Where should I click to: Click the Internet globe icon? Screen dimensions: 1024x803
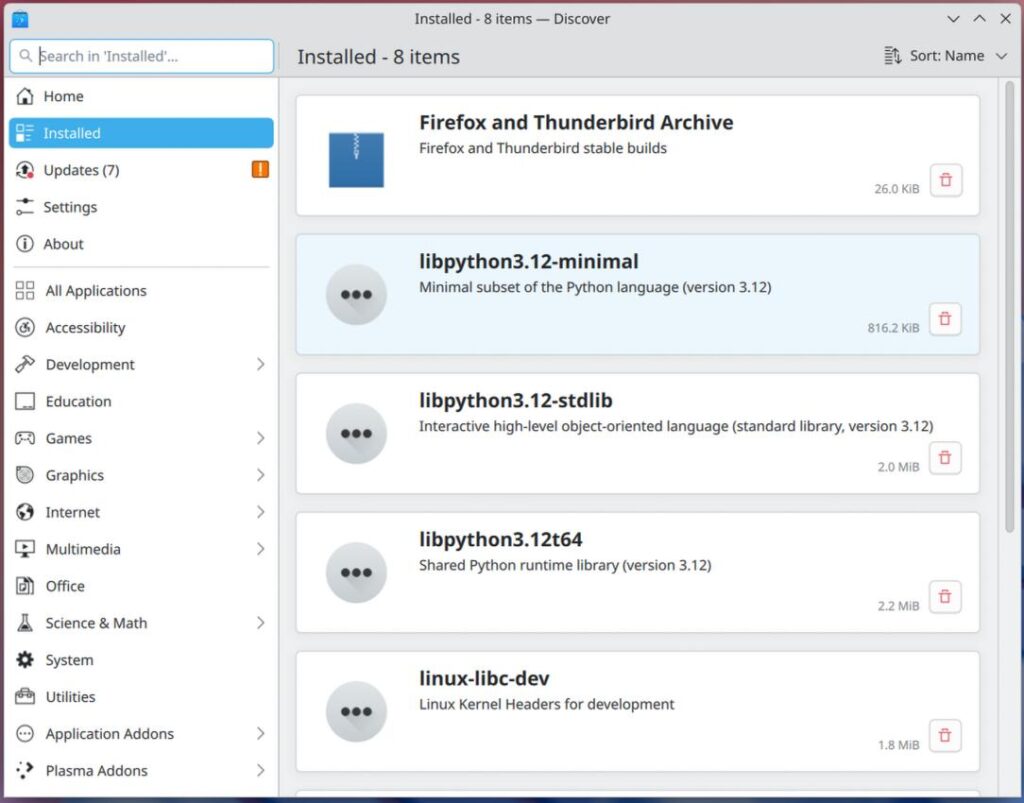coord(25,512)
